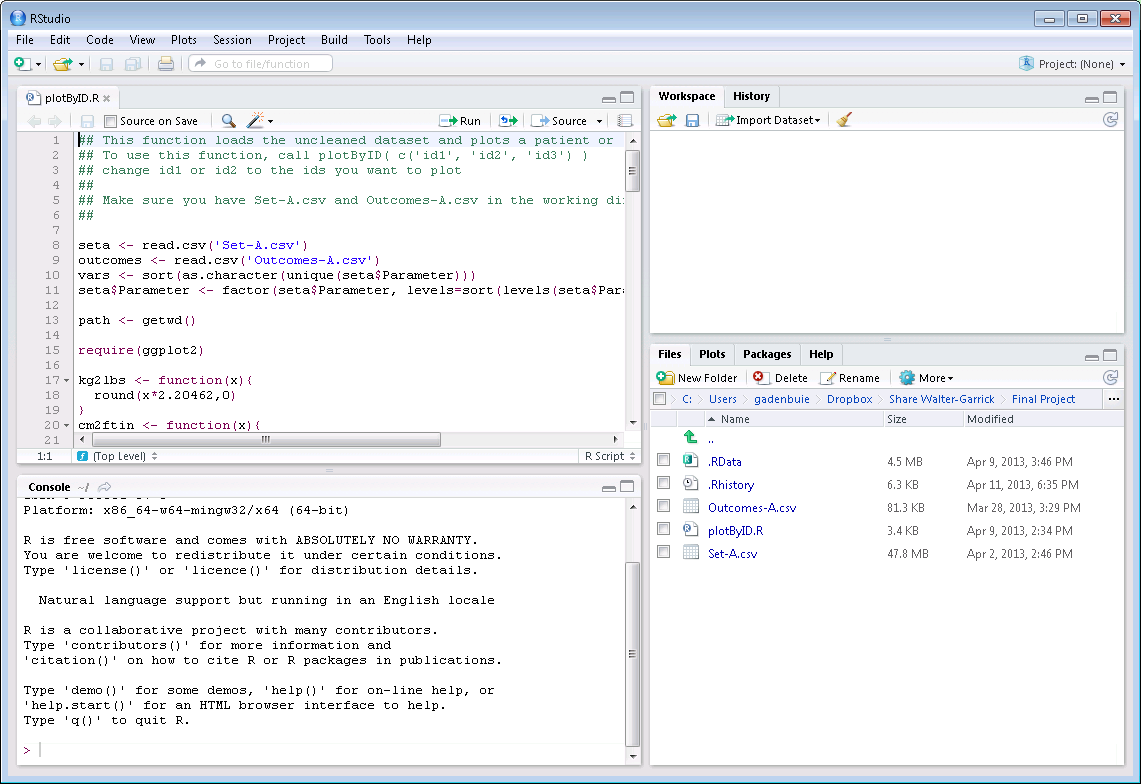The height and width of the screenshot is (784, 1141).
Task: Maximize the Workspace pane
Action: click(x=1110, y=98)
